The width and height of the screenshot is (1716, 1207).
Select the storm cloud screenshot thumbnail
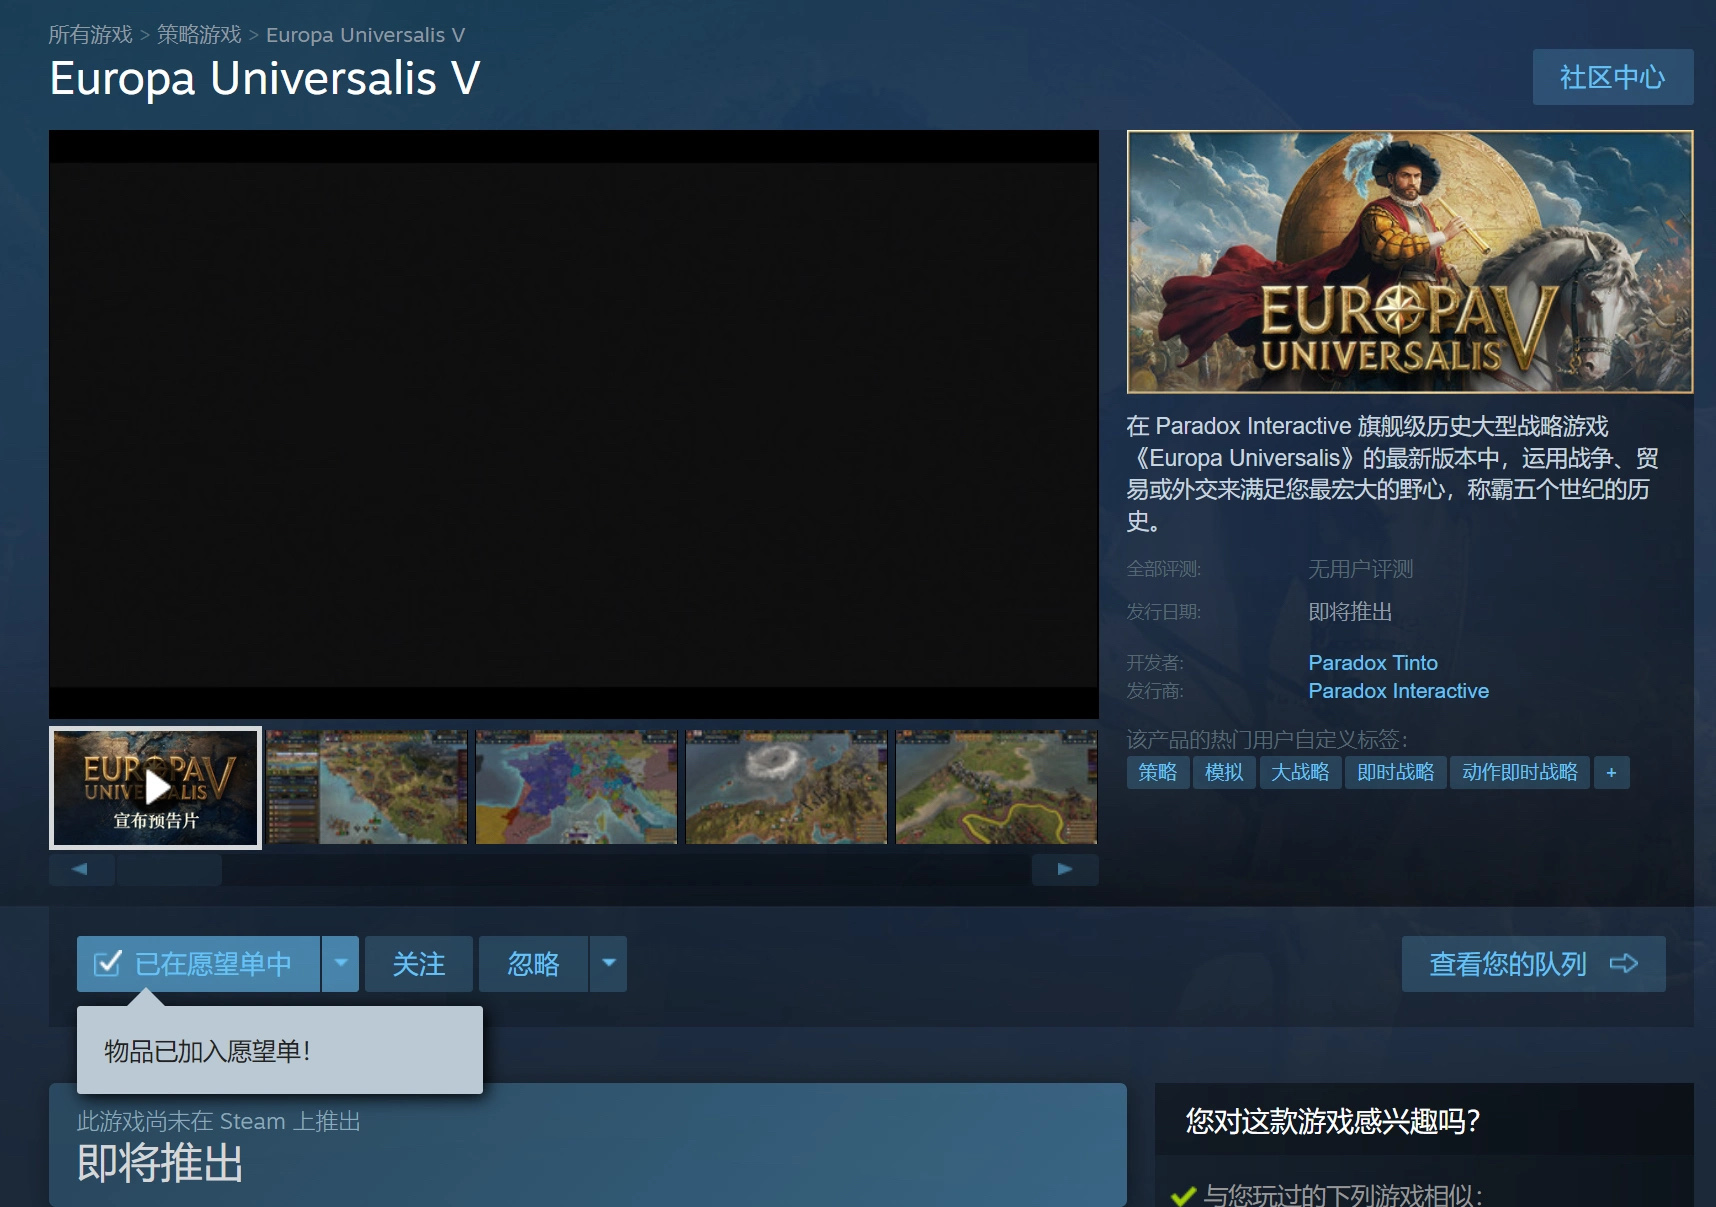pos(787,787)
